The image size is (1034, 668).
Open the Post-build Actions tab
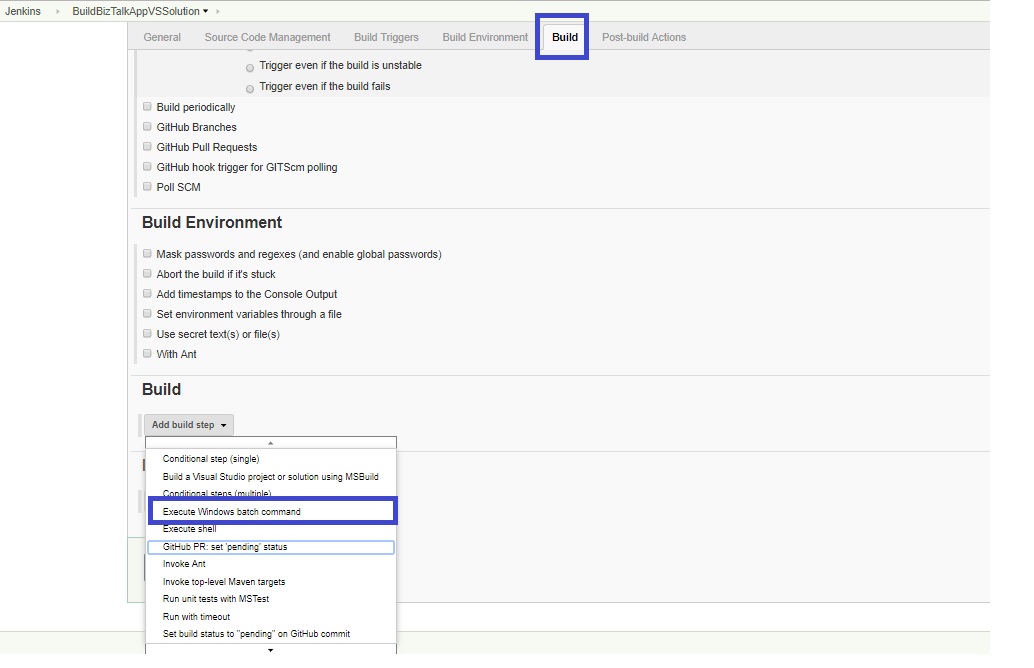tap(644, 37)
